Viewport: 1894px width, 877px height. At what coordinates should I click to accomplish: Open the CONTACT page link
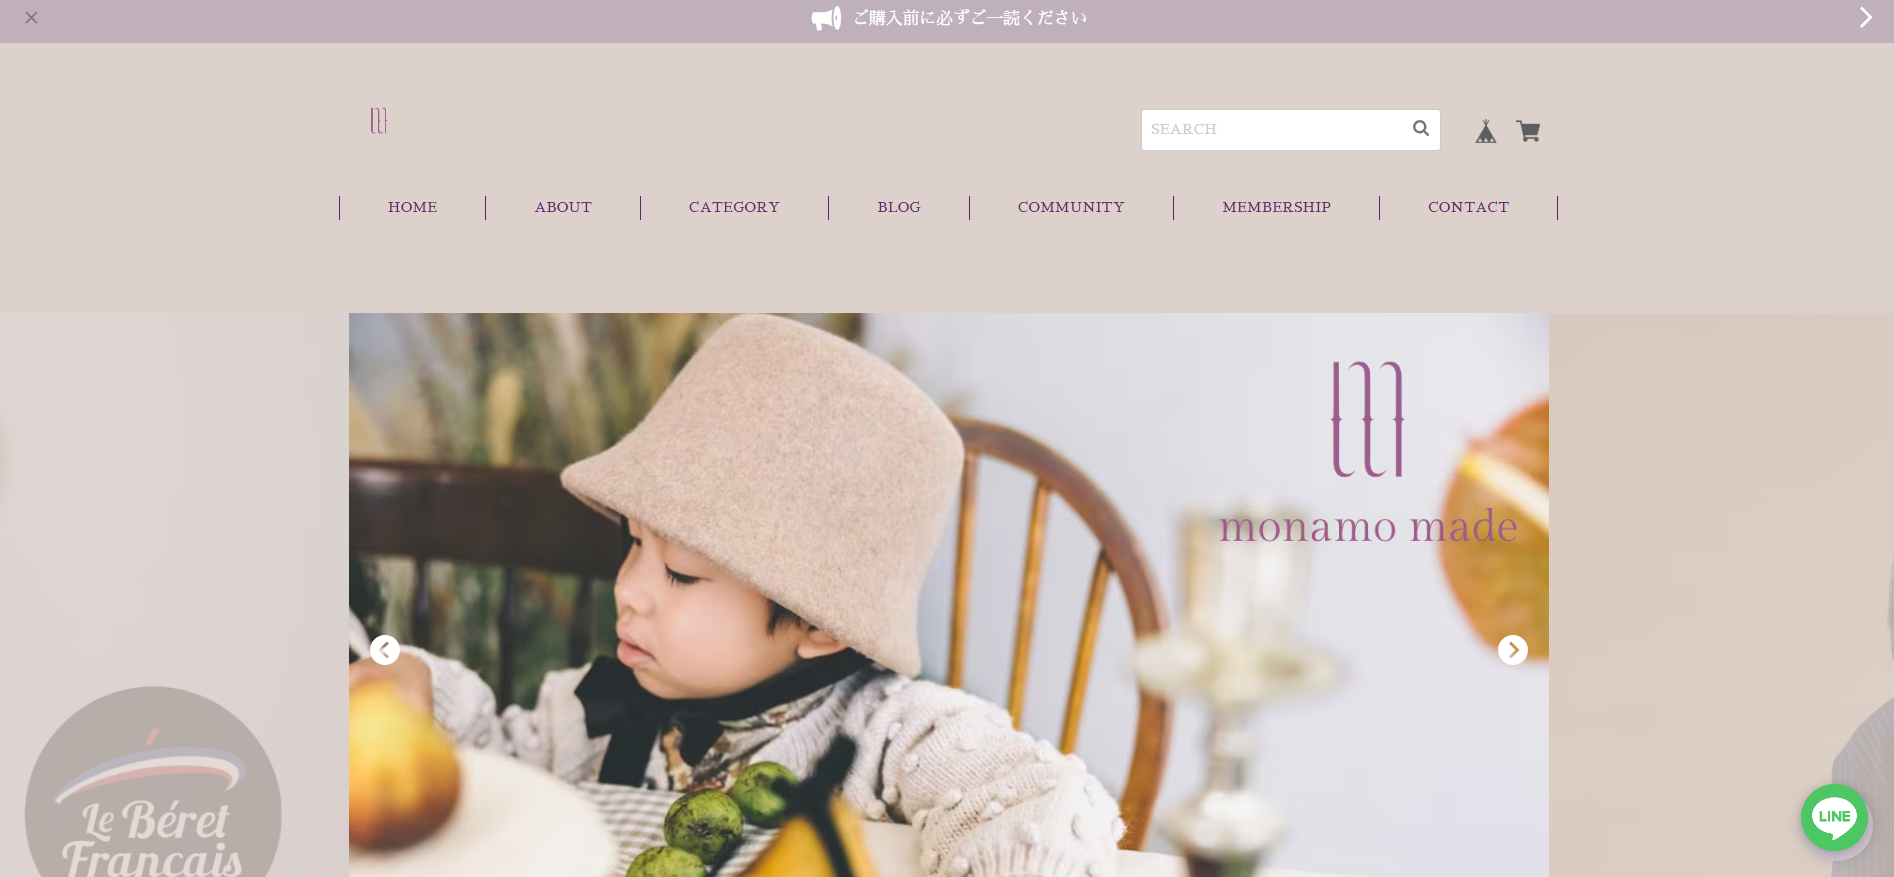1468,207
